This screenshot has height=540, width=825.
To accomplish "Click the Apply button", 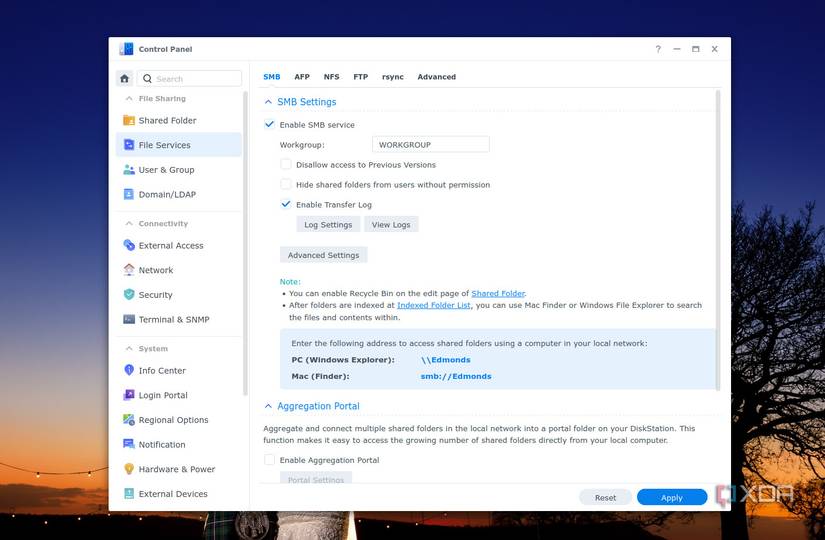I will [672, 497].
